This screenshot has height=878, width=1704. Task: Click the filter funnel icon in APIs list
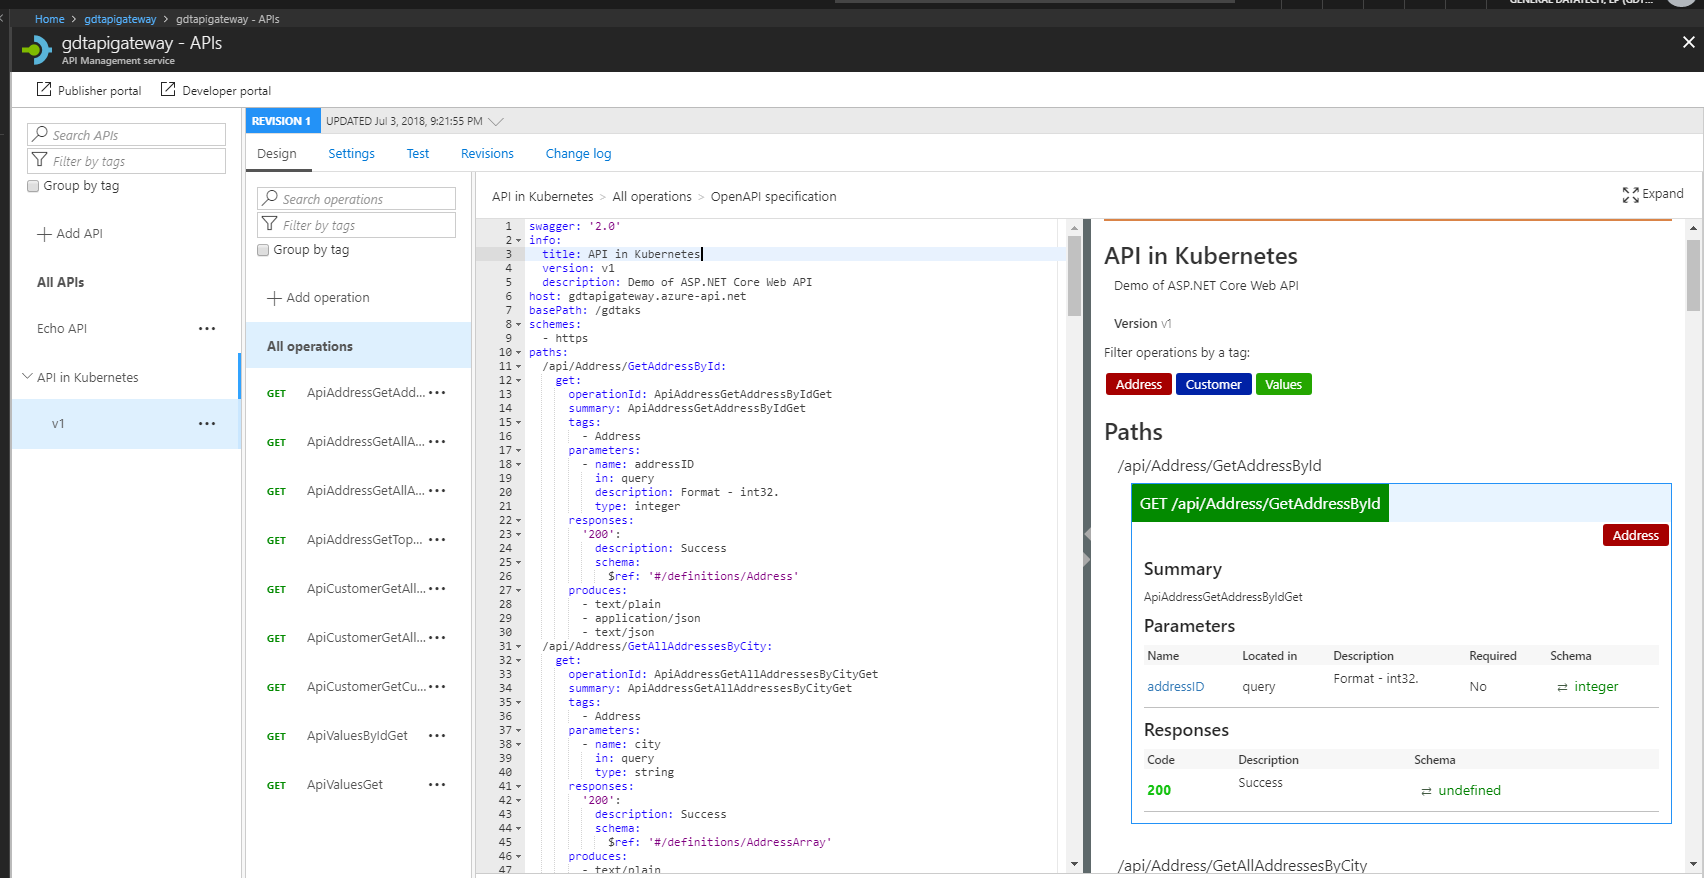pyautogui.click(x=40, y=160)
